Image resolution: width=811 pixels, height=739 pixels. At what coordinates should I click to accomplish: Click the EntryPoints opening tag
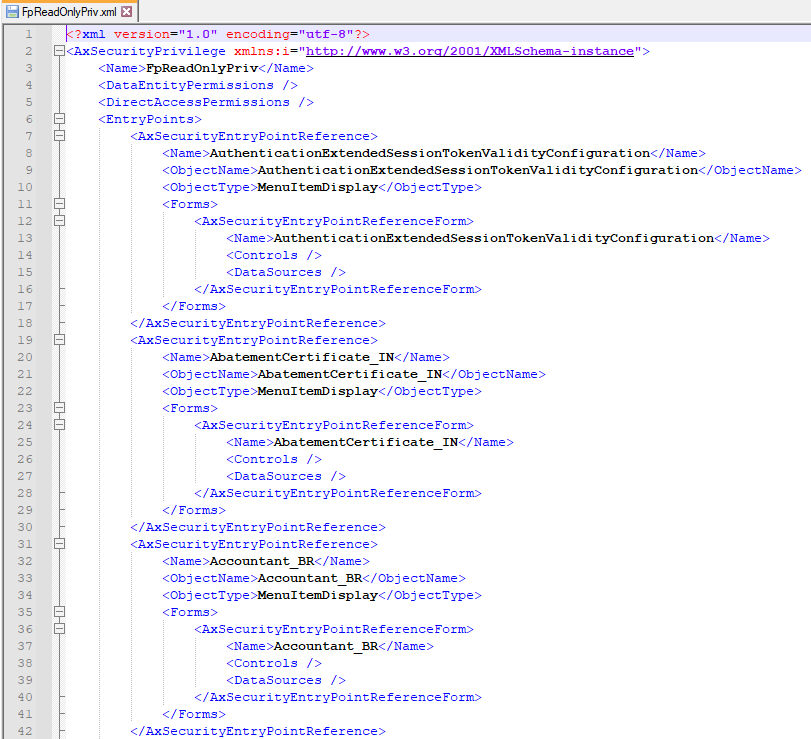coord(150,119)
